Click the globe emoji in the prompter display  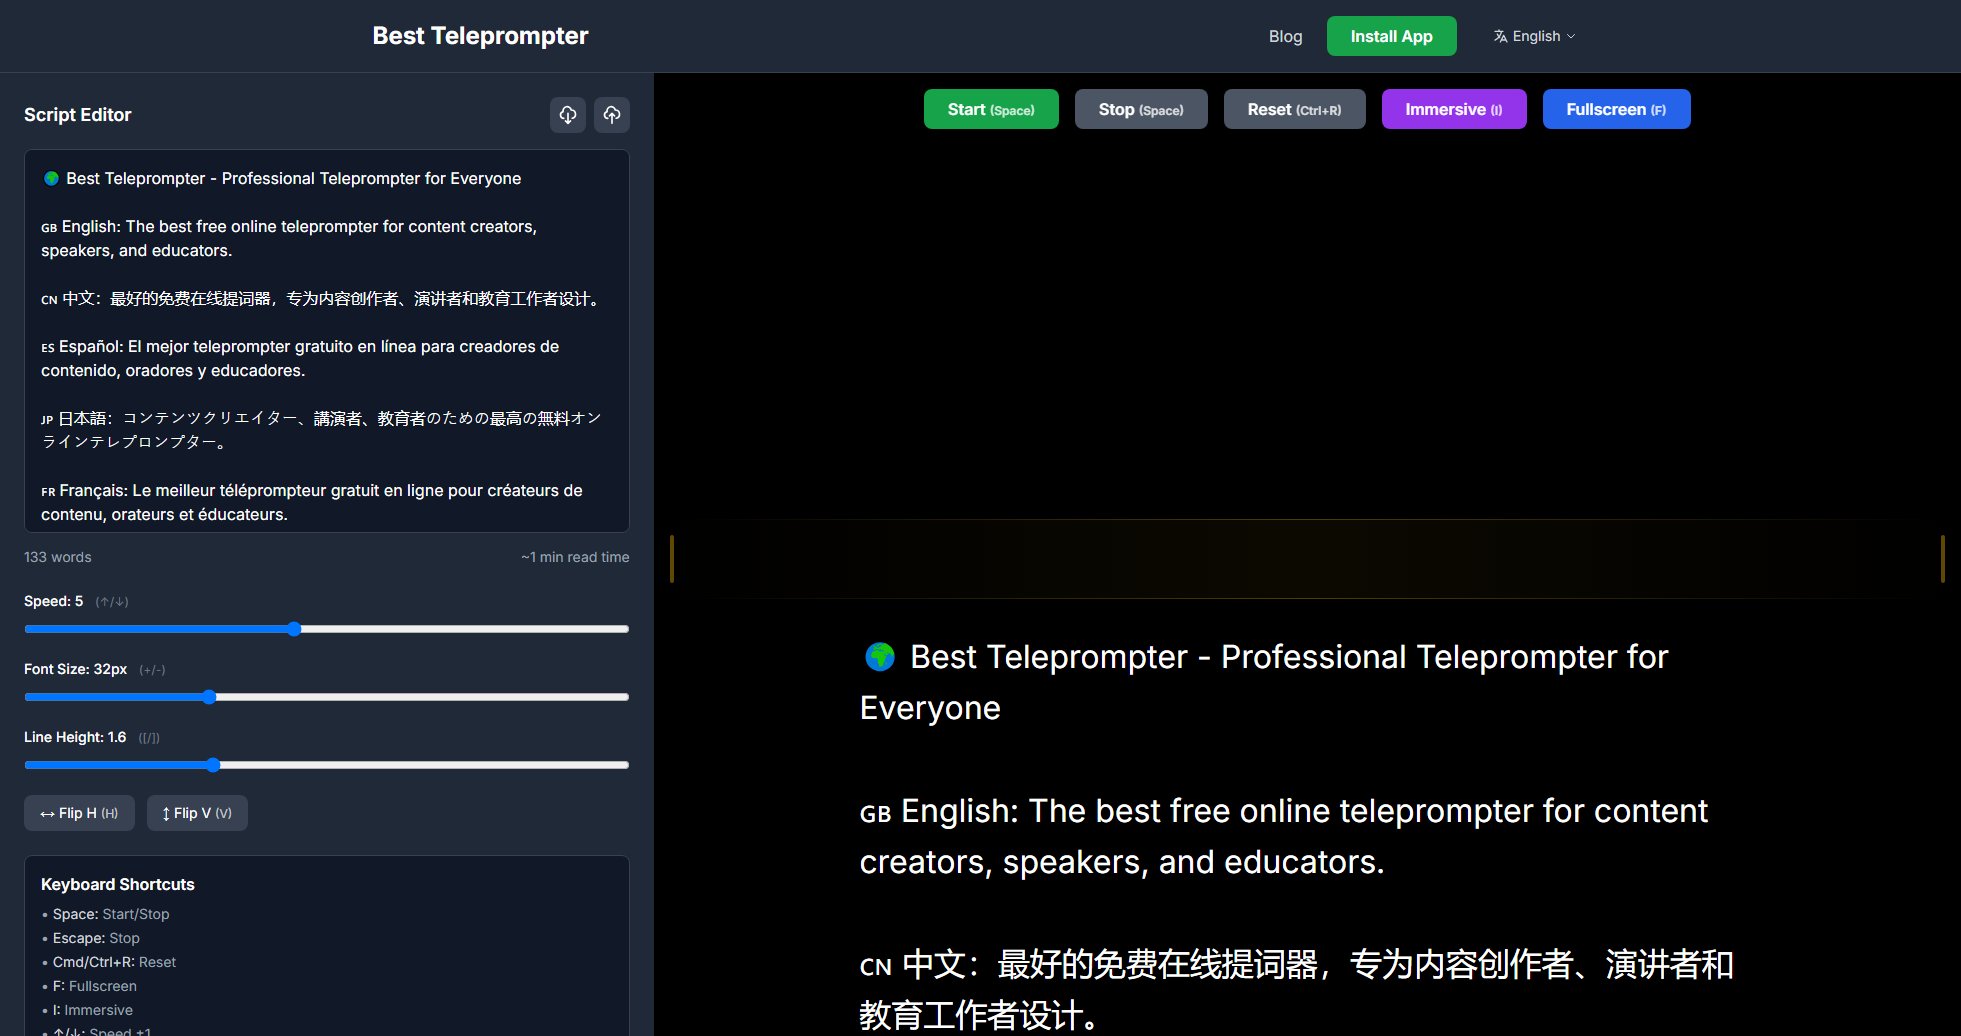880,657
